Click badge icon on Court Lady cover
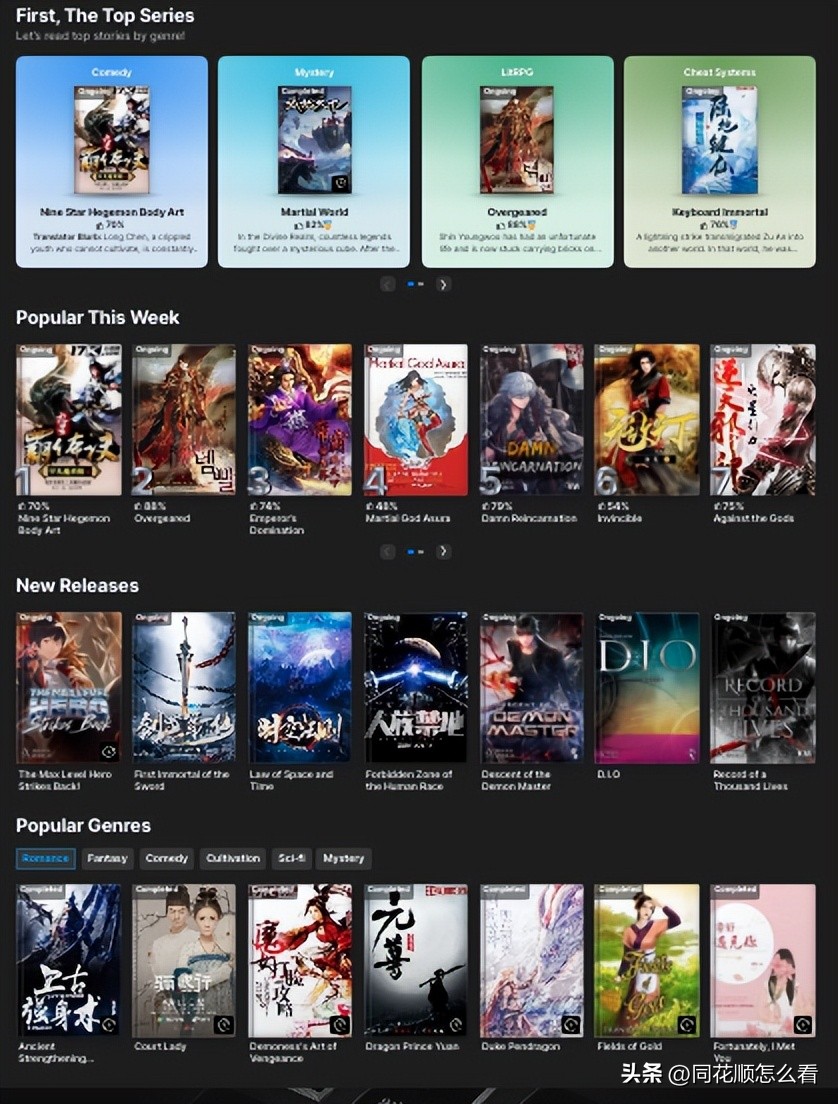 coord(224,1024)
